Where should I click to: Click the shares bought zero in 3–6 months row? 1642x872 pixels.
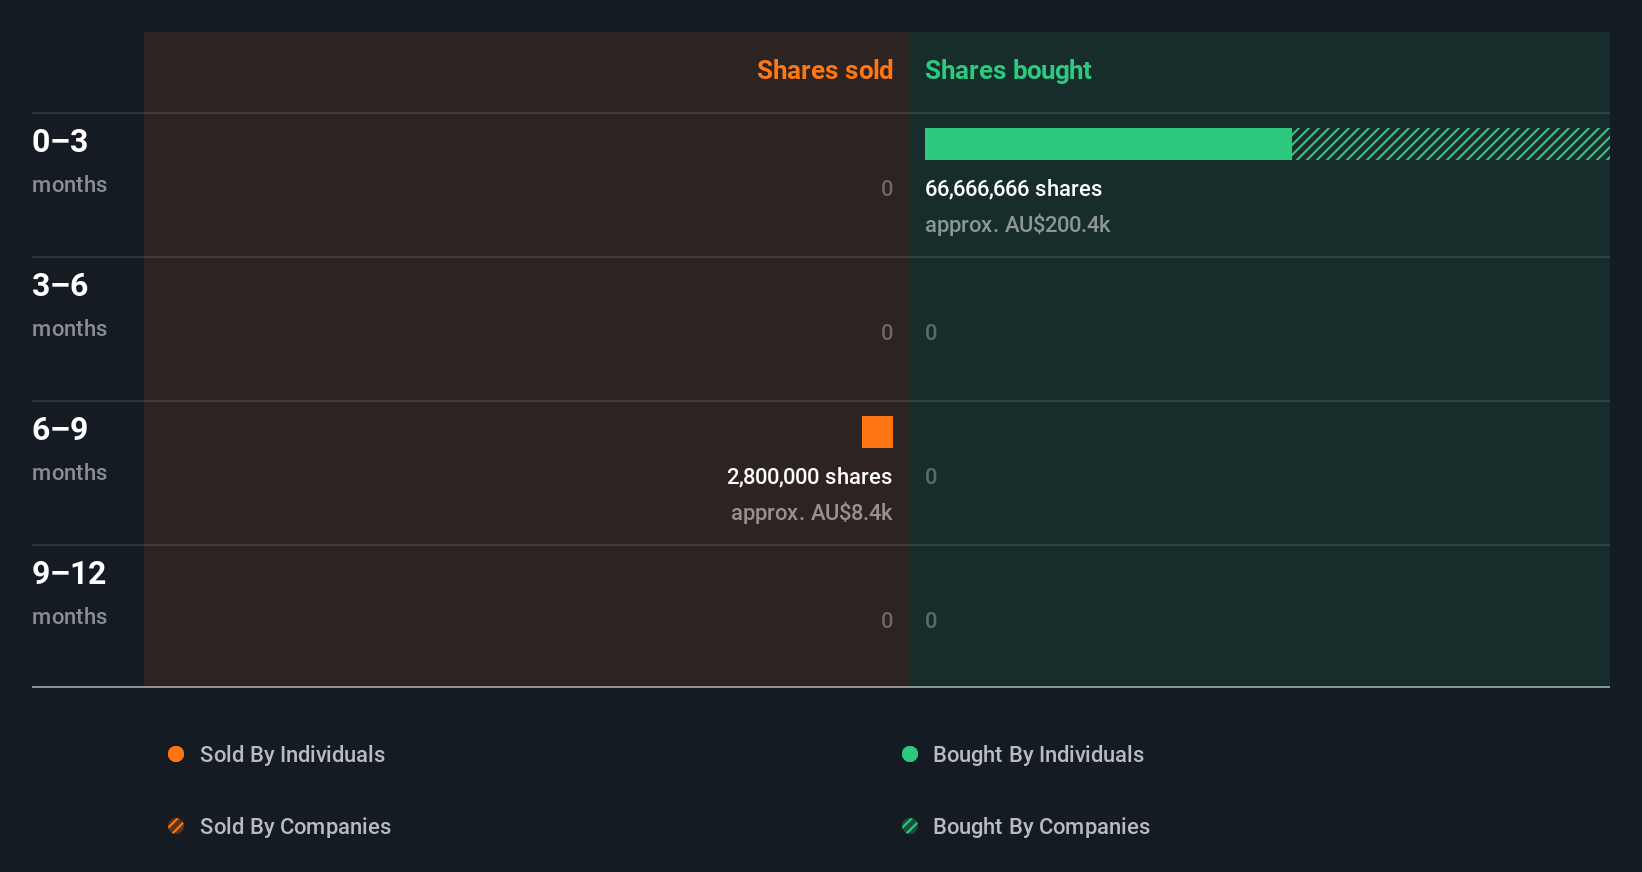click(931, 333)
